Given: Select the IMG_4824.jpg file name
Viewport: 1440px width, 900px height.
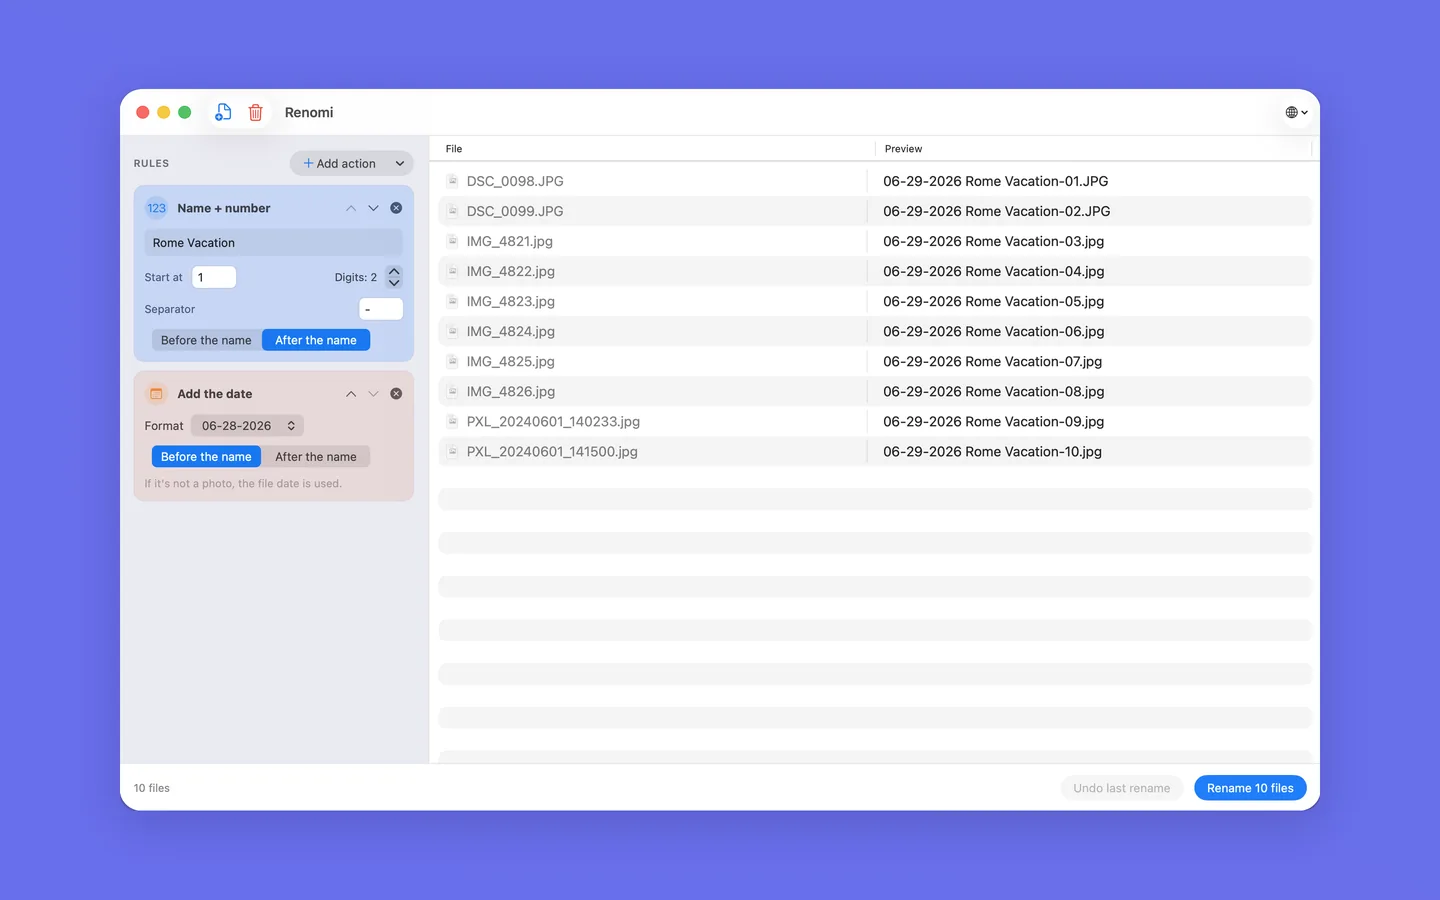Looking at the screenshot, I should [x=511, y=331].
